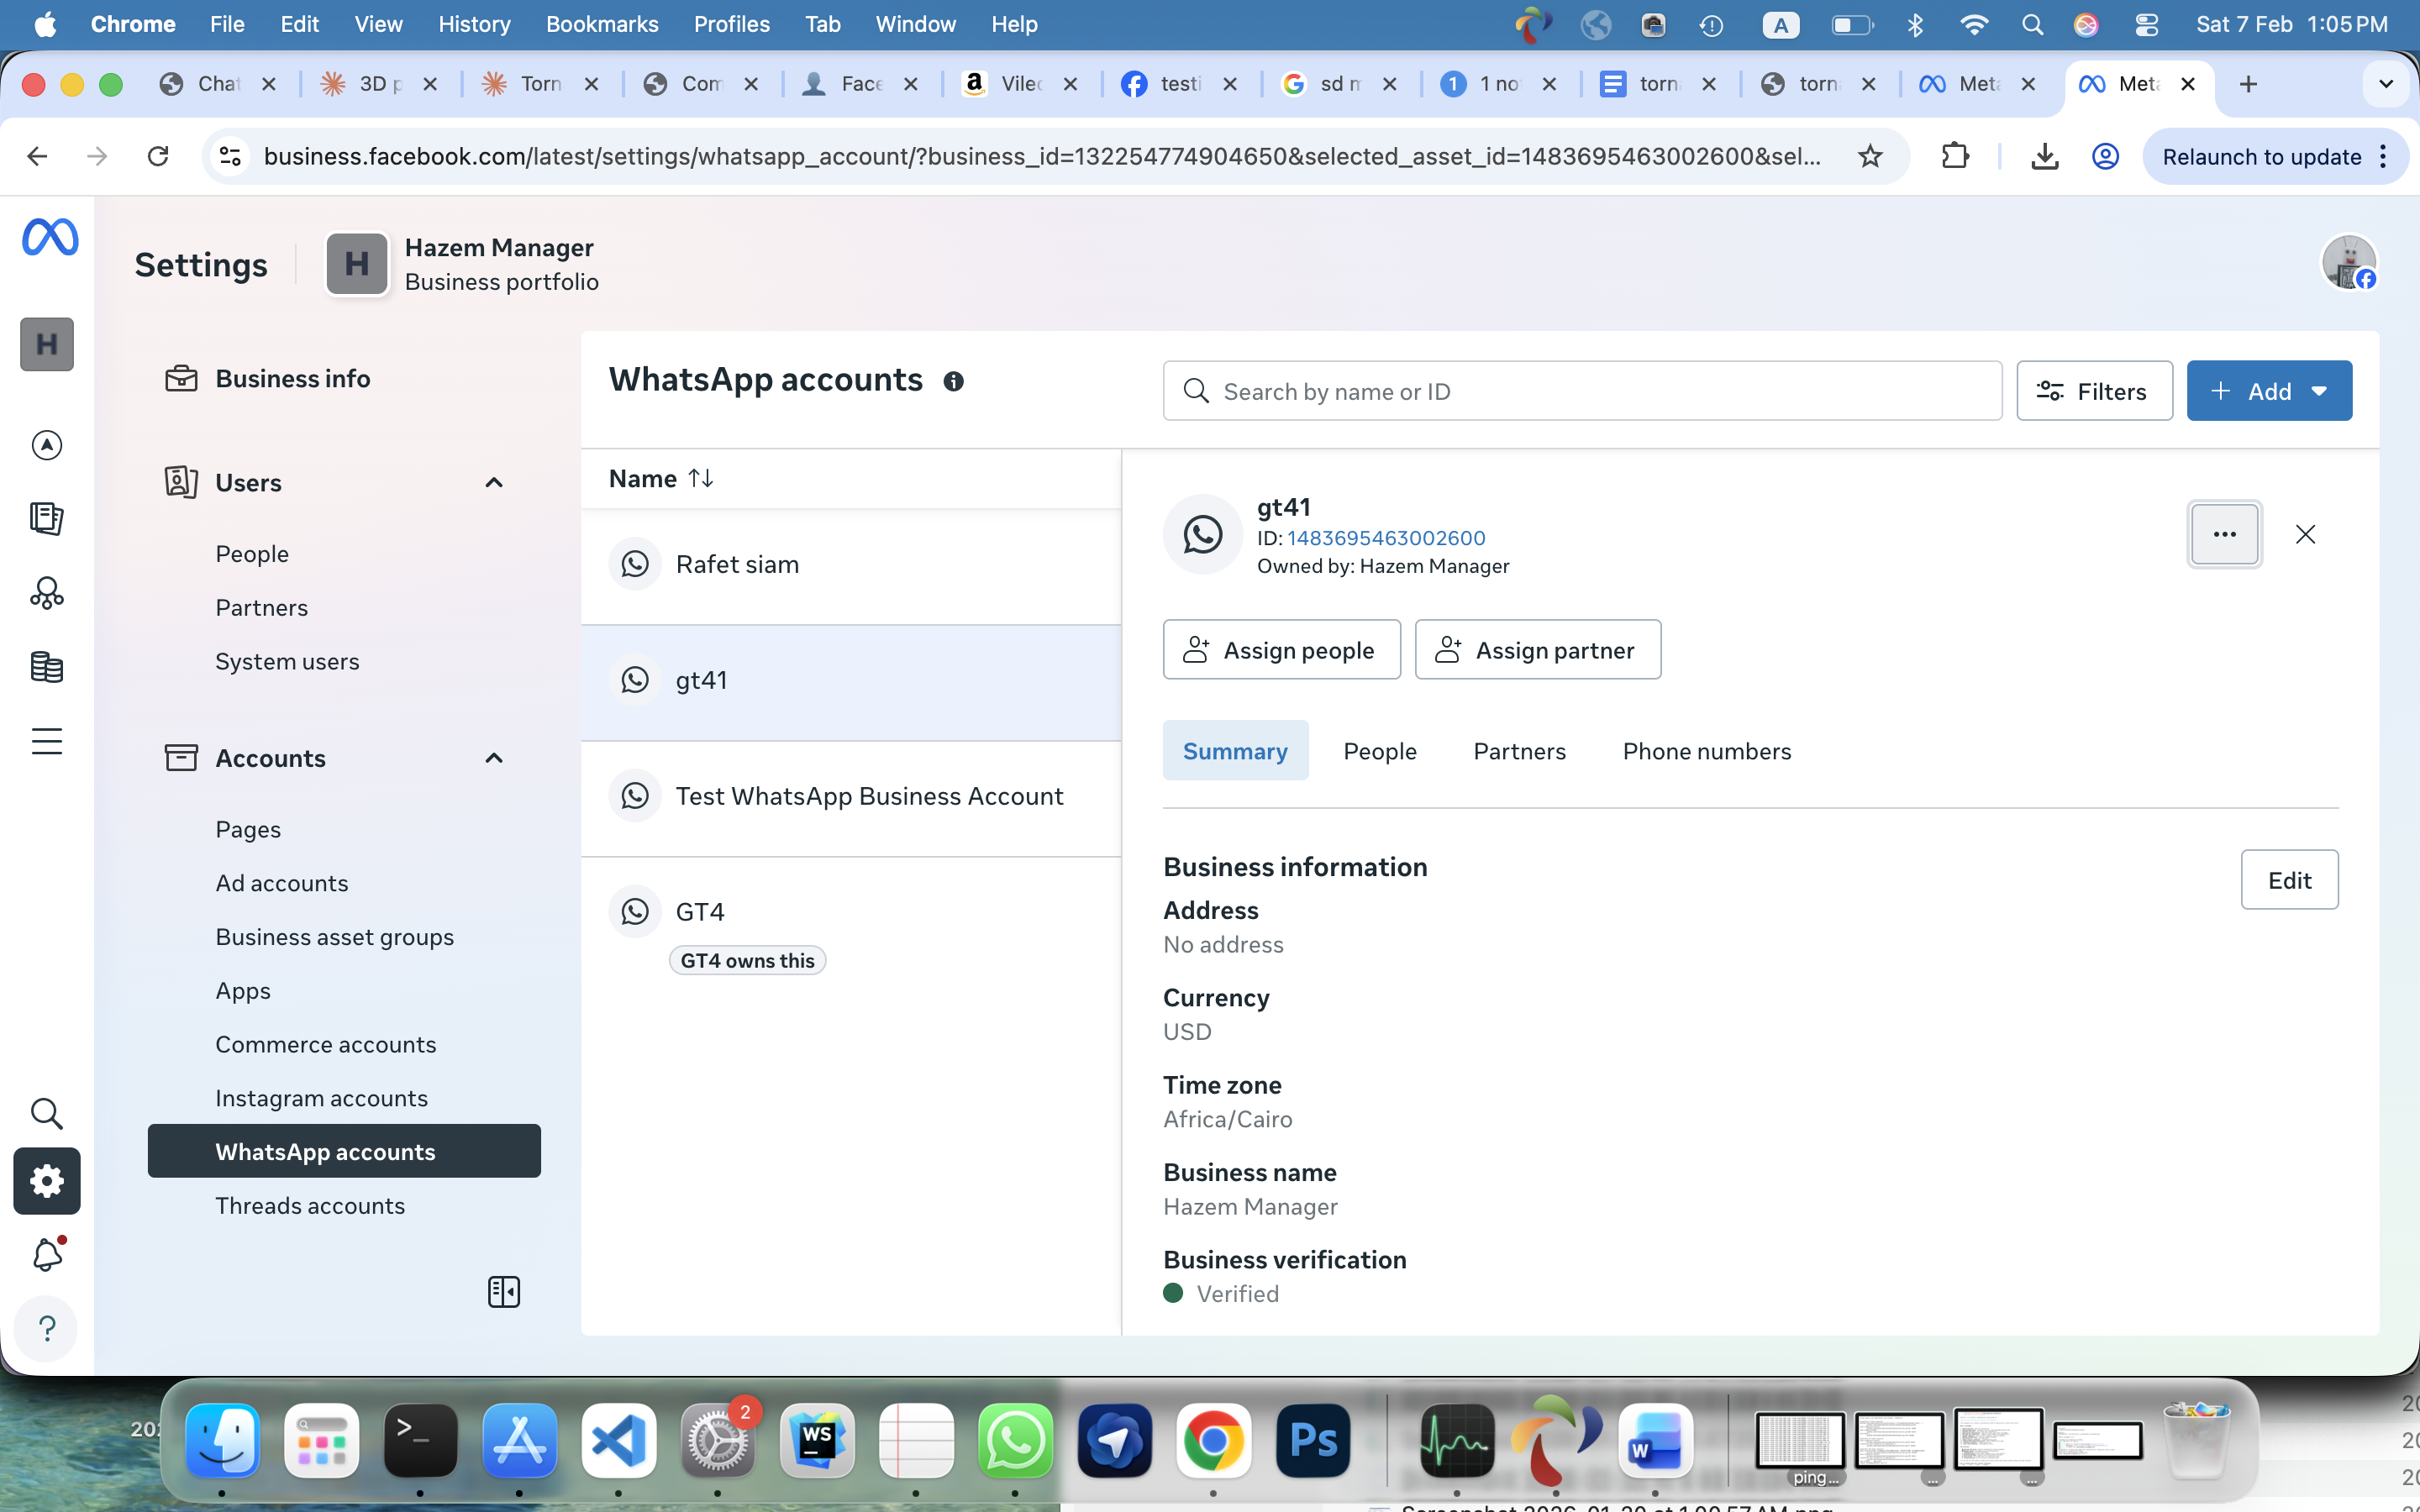The width and height of the screenshot is (2420, 1512).
Task: Open the Filters button
Action: point(2094,391)
